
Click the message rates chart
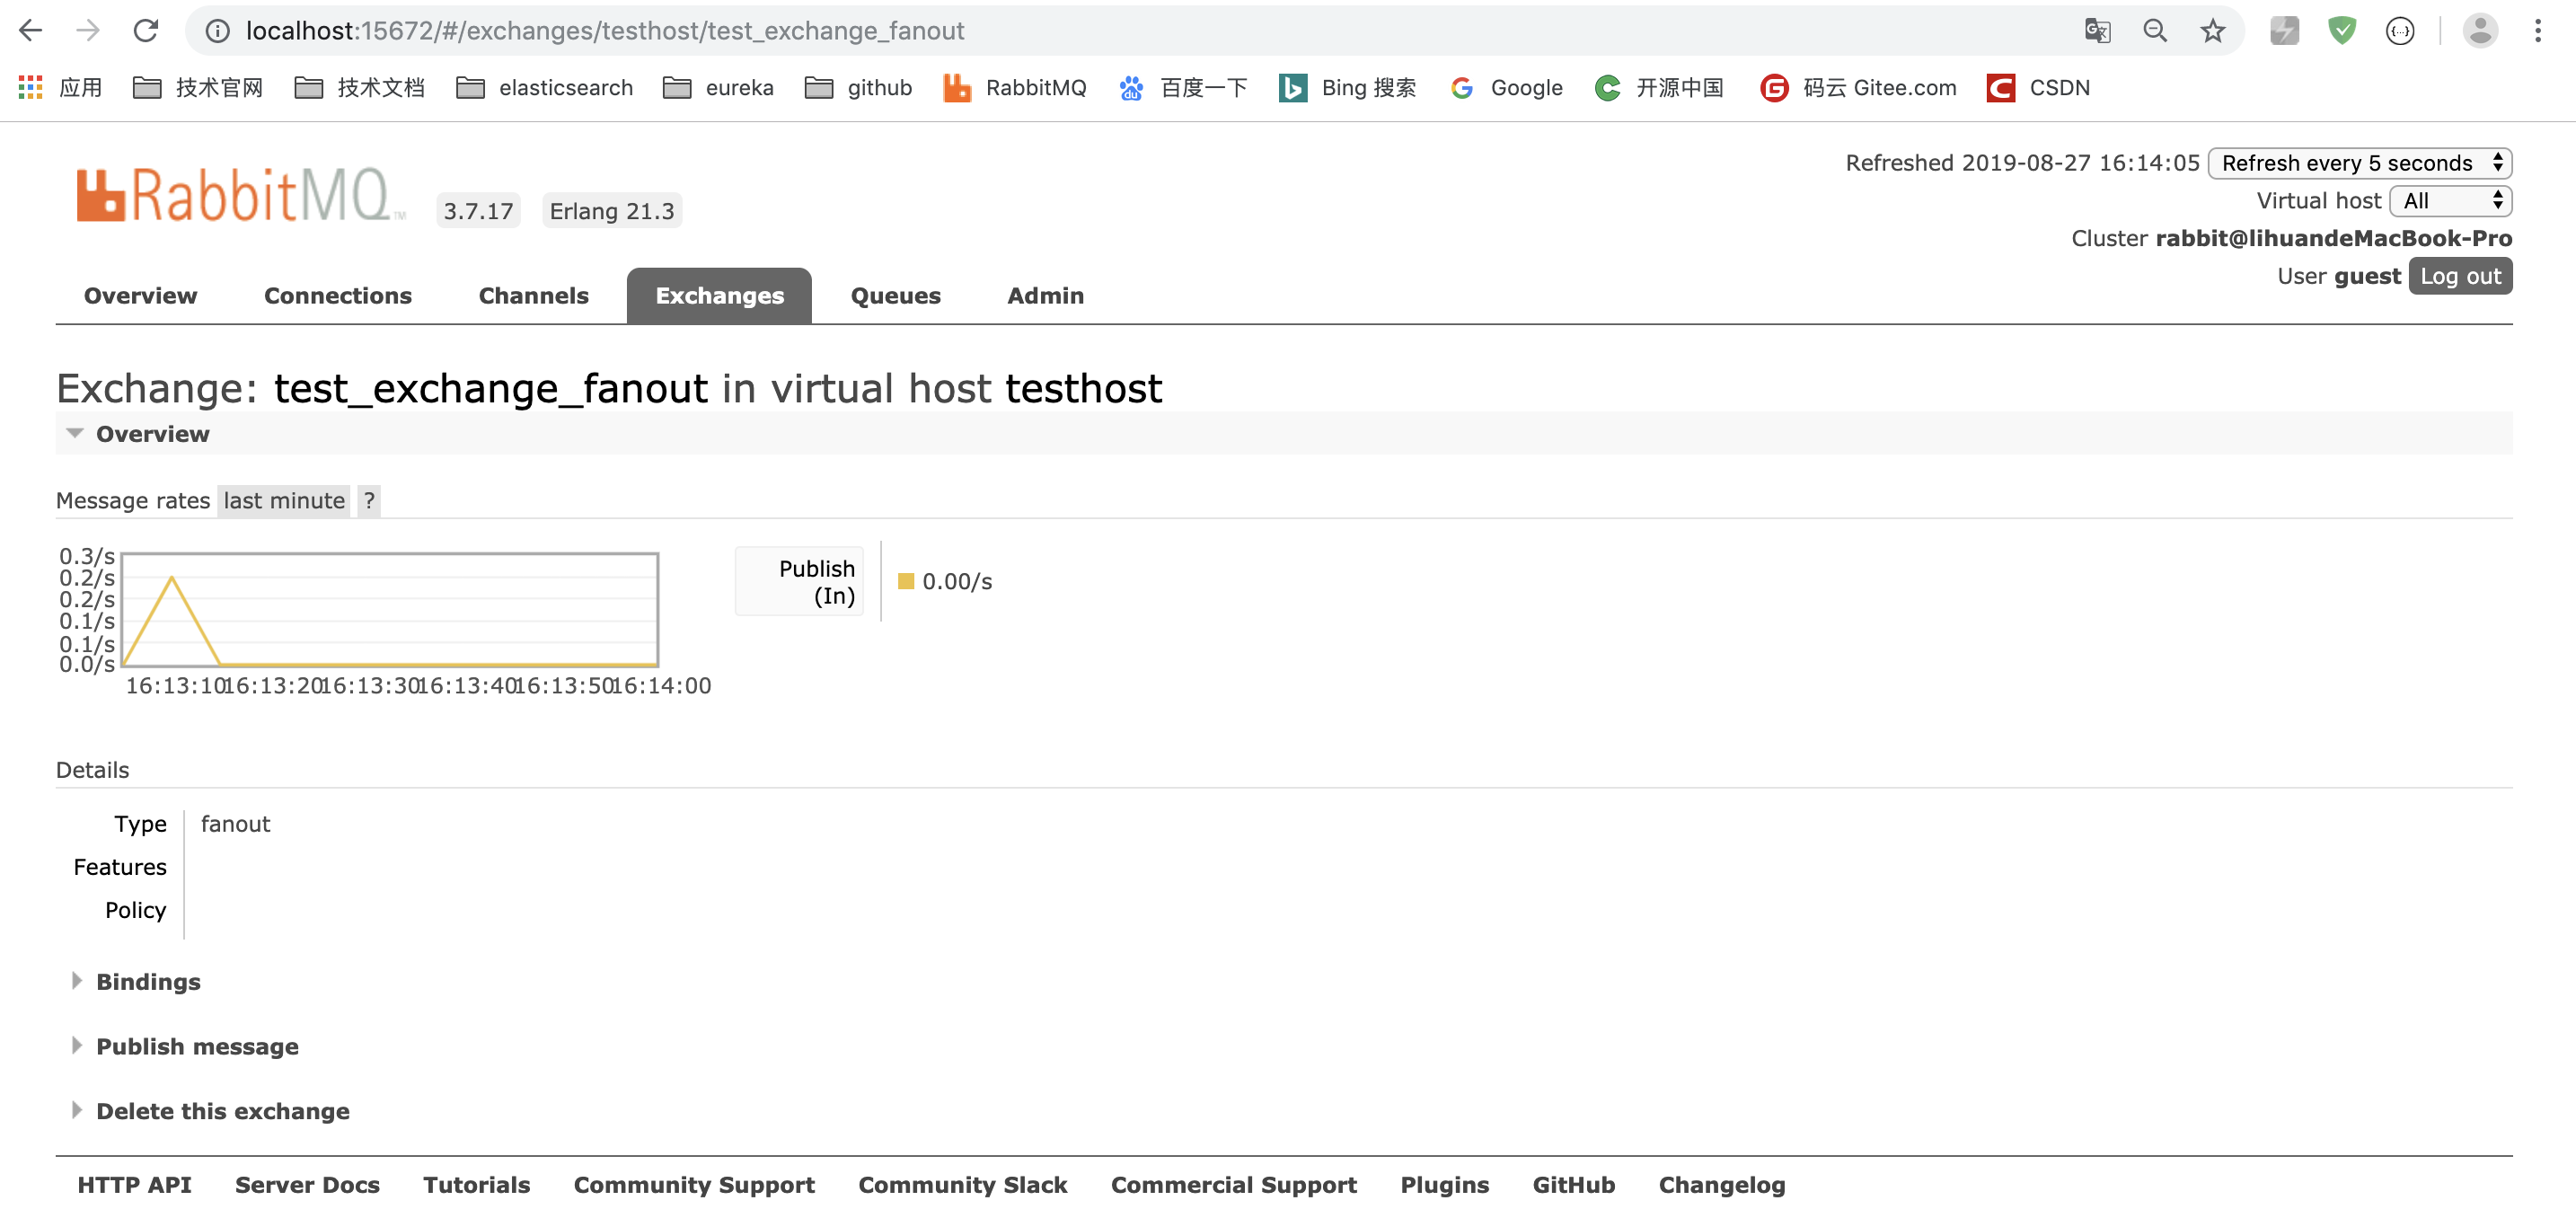[x=390, y=610]
